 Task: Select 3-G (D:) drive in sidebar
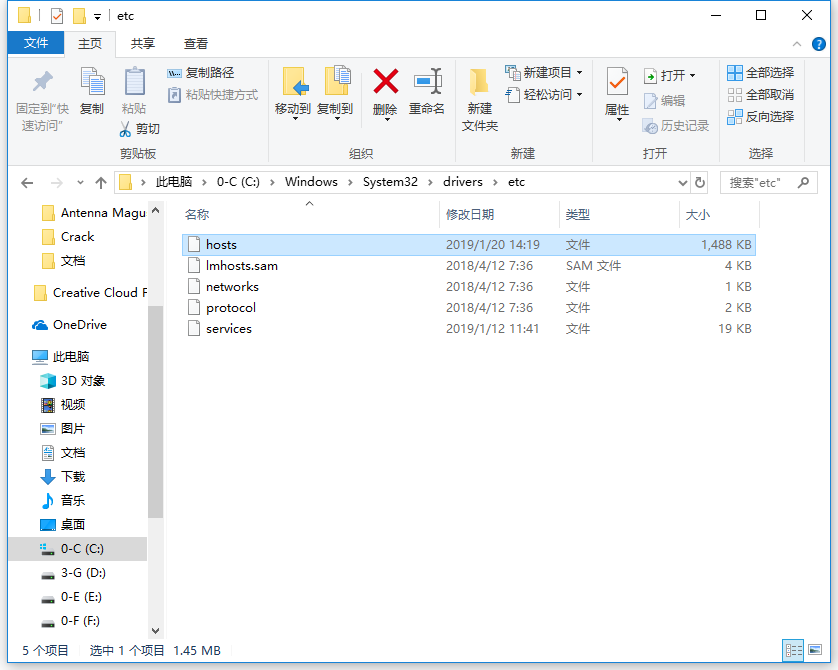tap(74, 573)
